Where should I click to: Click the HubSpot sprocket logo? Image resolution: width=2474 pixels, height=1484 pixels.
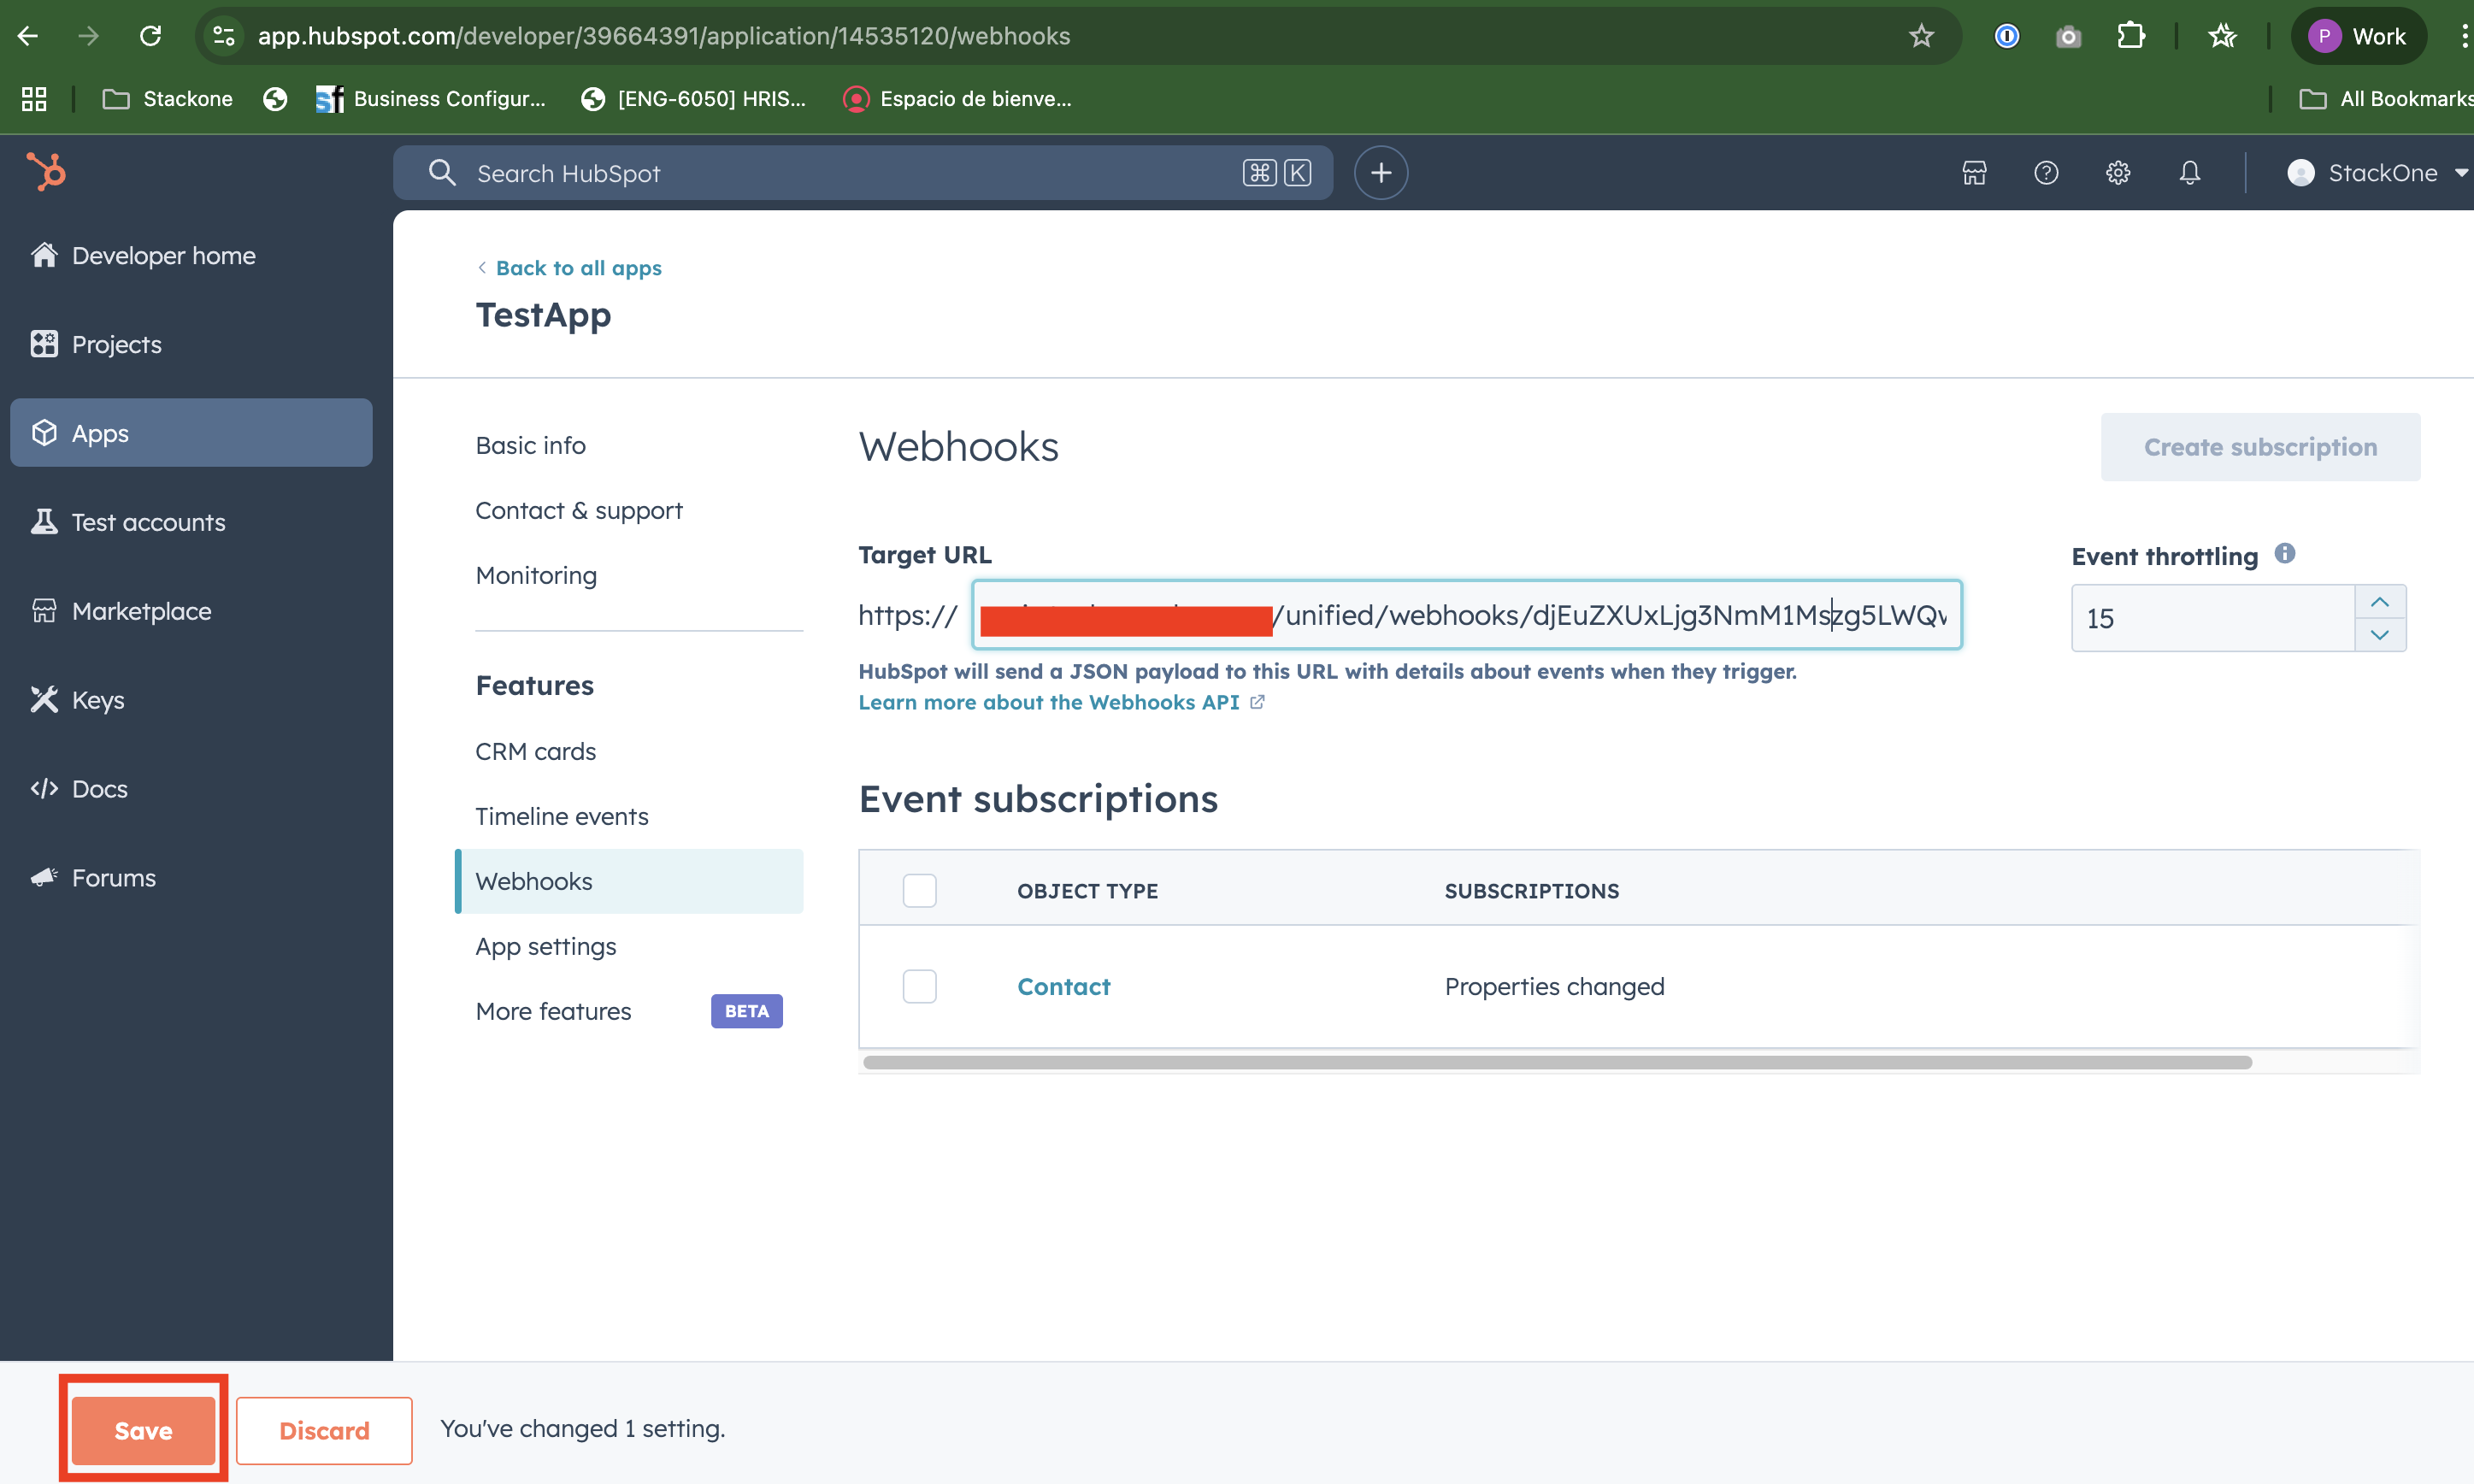pos(46,172)
